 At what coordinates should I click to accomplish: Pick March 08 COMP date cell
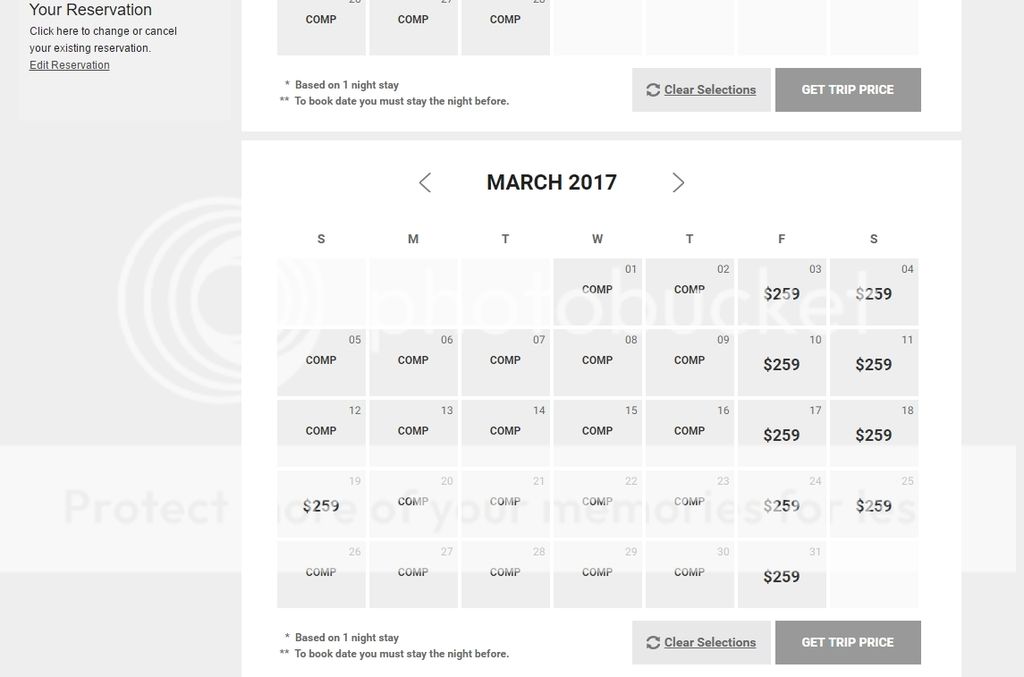[598, 362]
